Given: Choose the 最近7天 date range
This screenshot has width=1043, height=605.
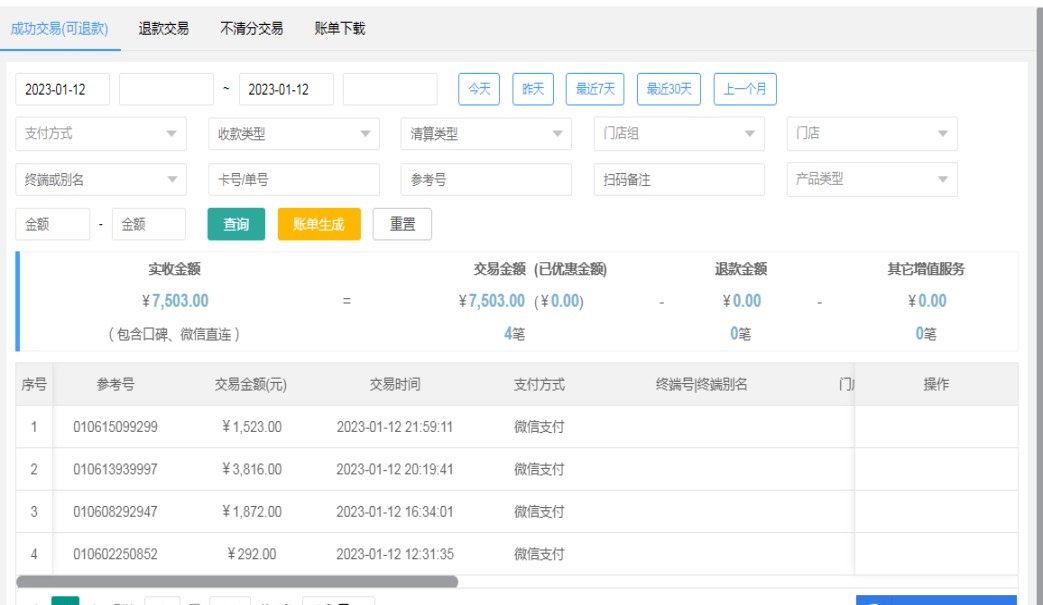Looking at the screenshot, I should coord(595,89).
